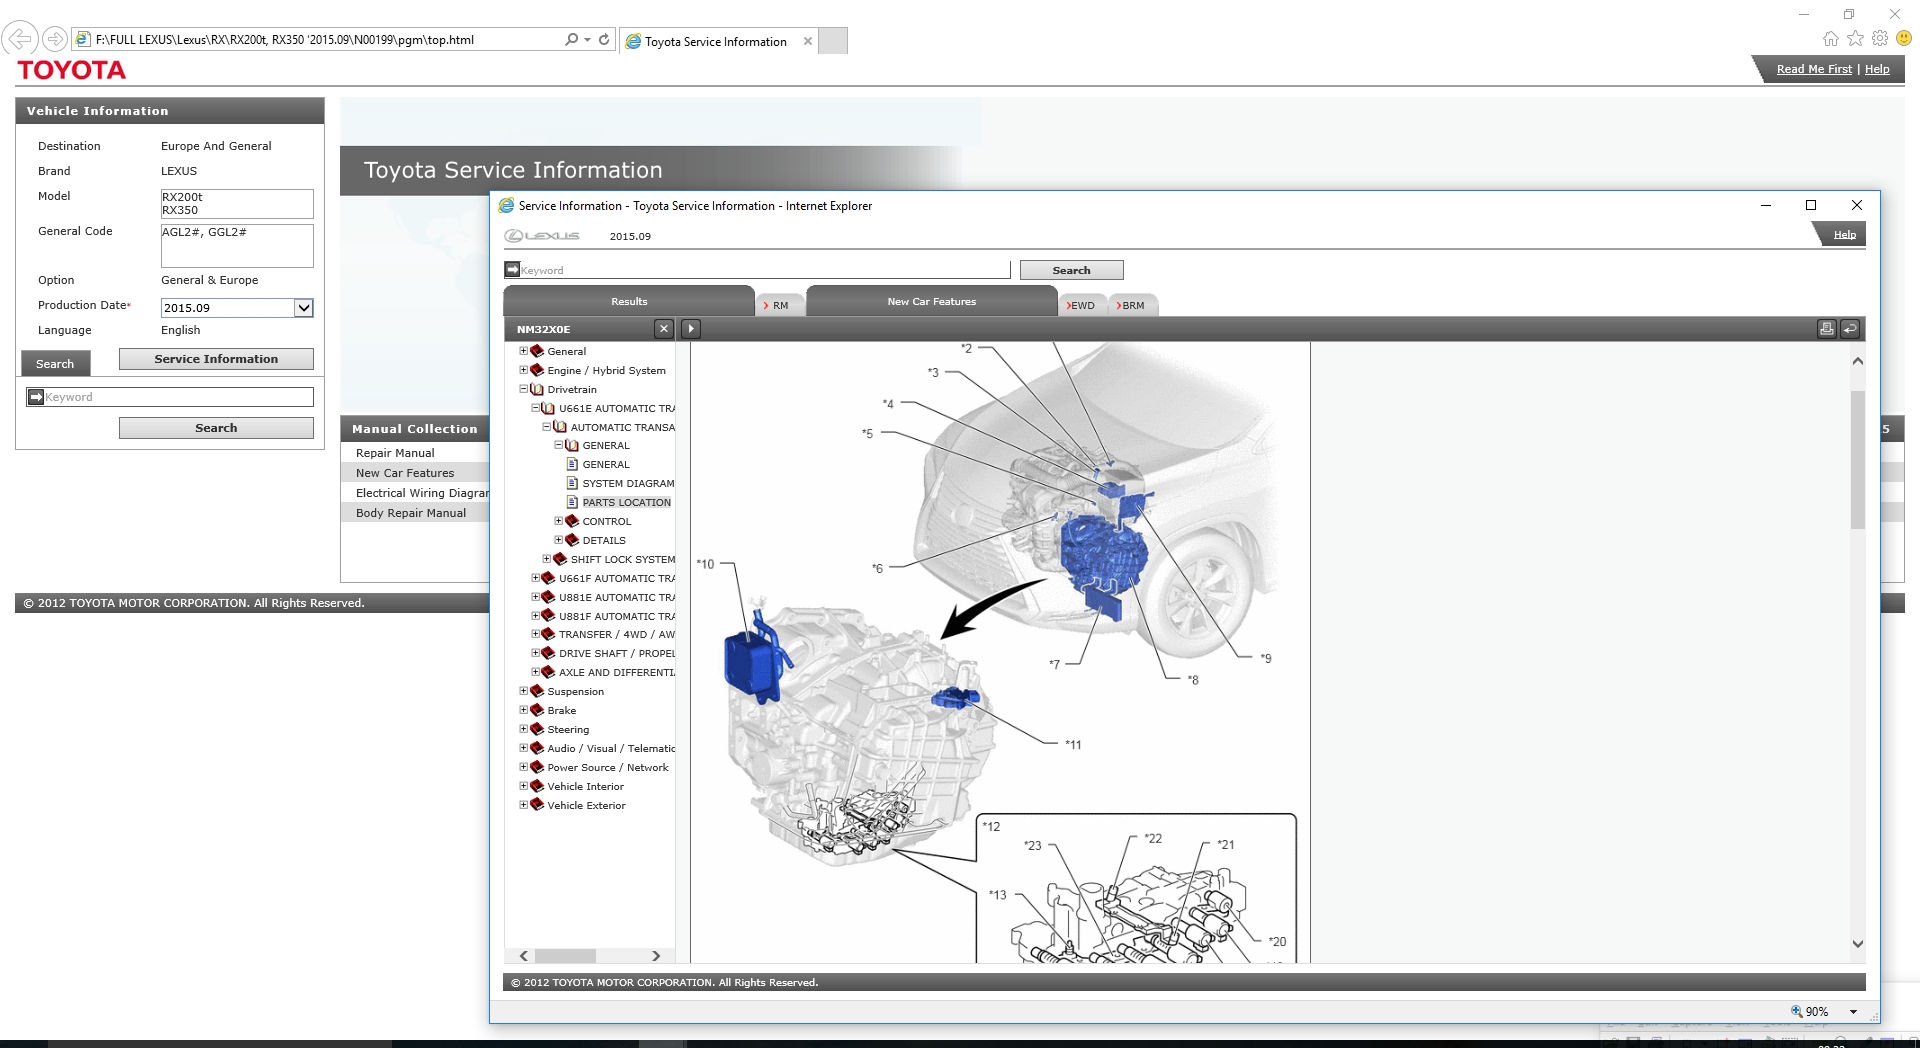
Task: Click the print icon in viewer toolbar
Action: pos(1826,329)
